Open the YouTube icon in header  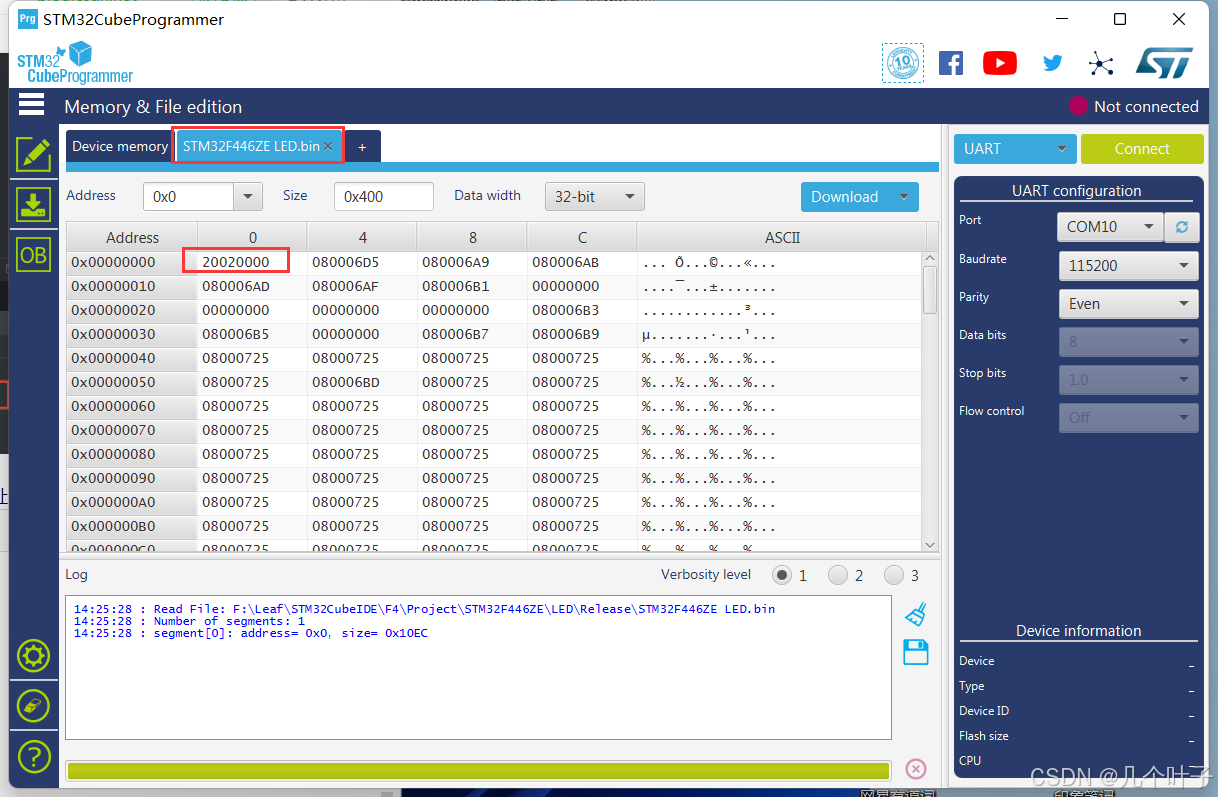[x=1000, y=63]
